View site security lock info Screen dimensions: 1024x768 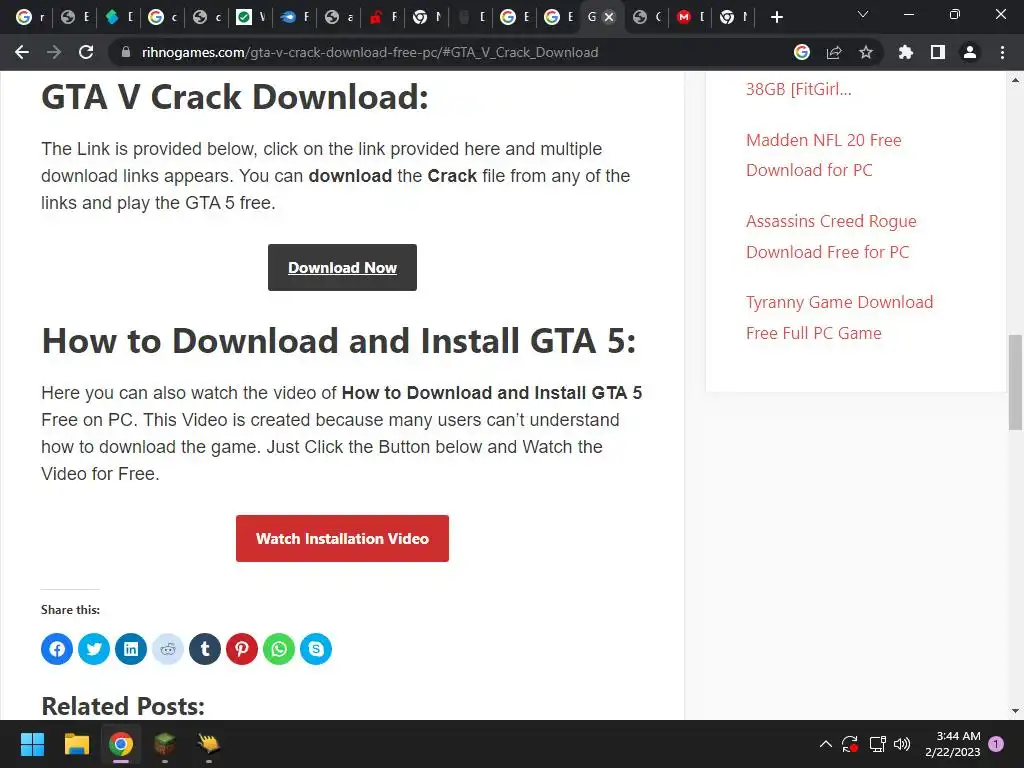126,52
